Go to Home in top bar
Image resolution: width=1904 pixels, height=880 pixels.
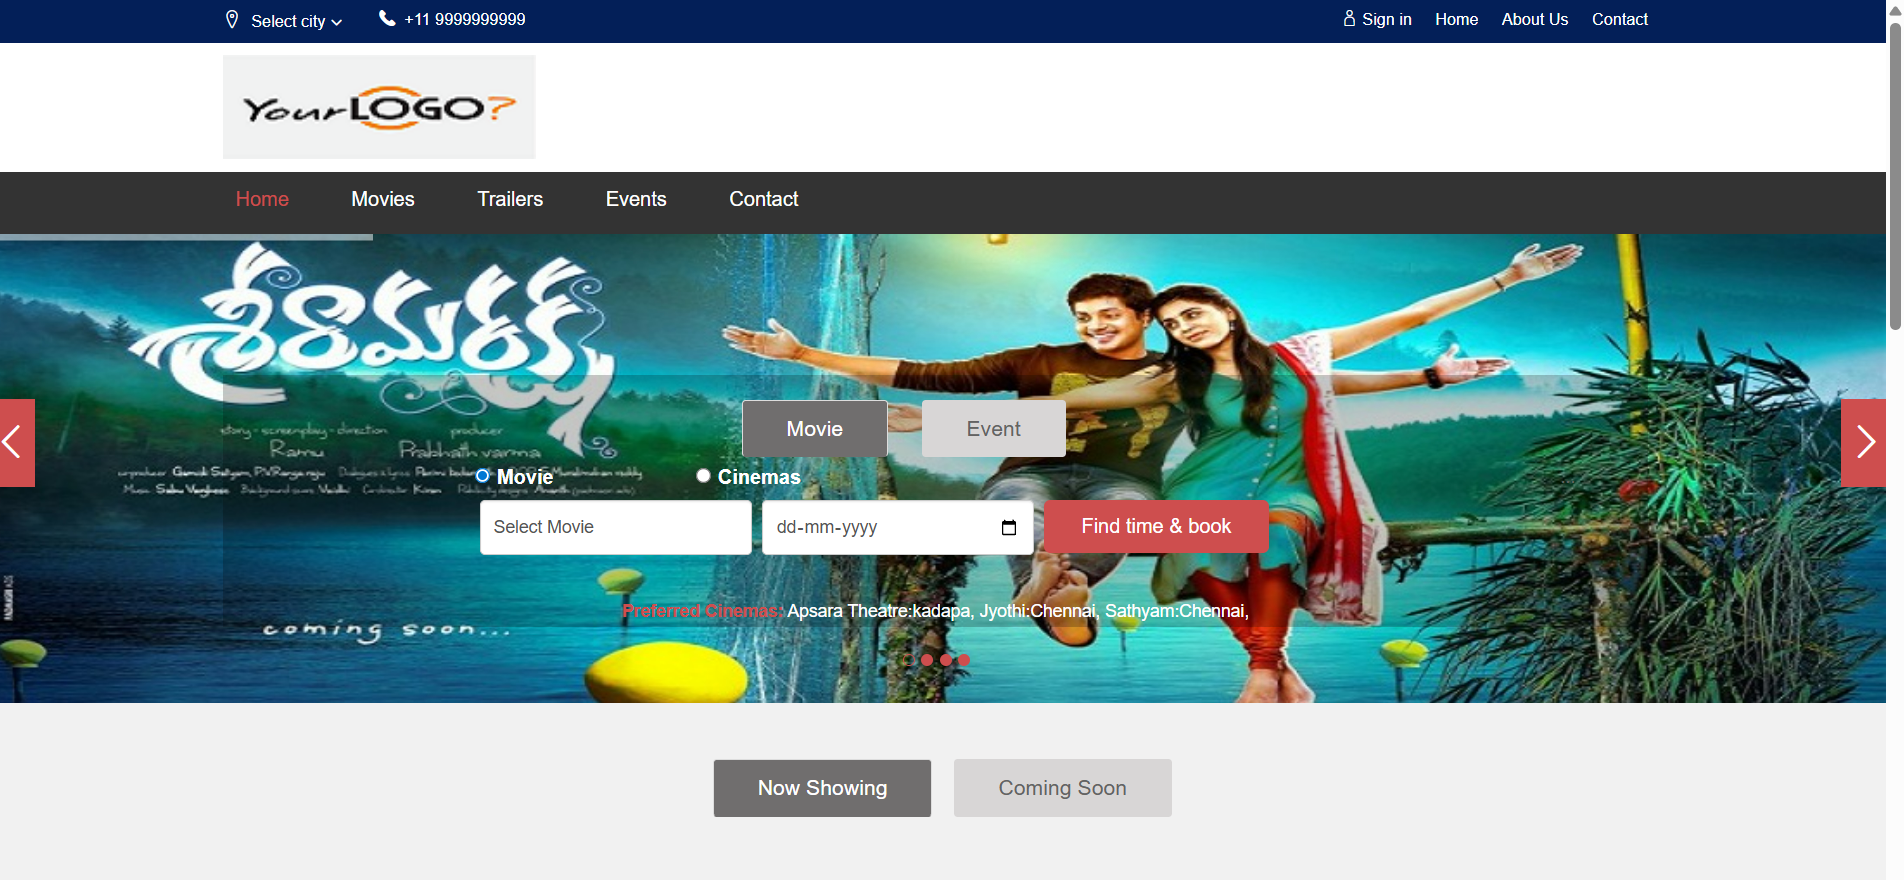[x=1456, y=19]
